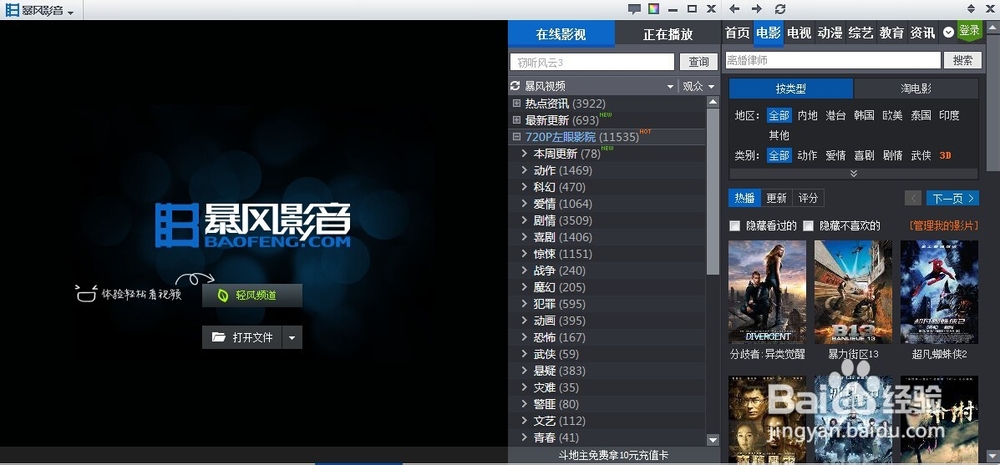Focus the 离婚律师 search field
Screen dimensions: 1000x465
[x=833, y=60]
